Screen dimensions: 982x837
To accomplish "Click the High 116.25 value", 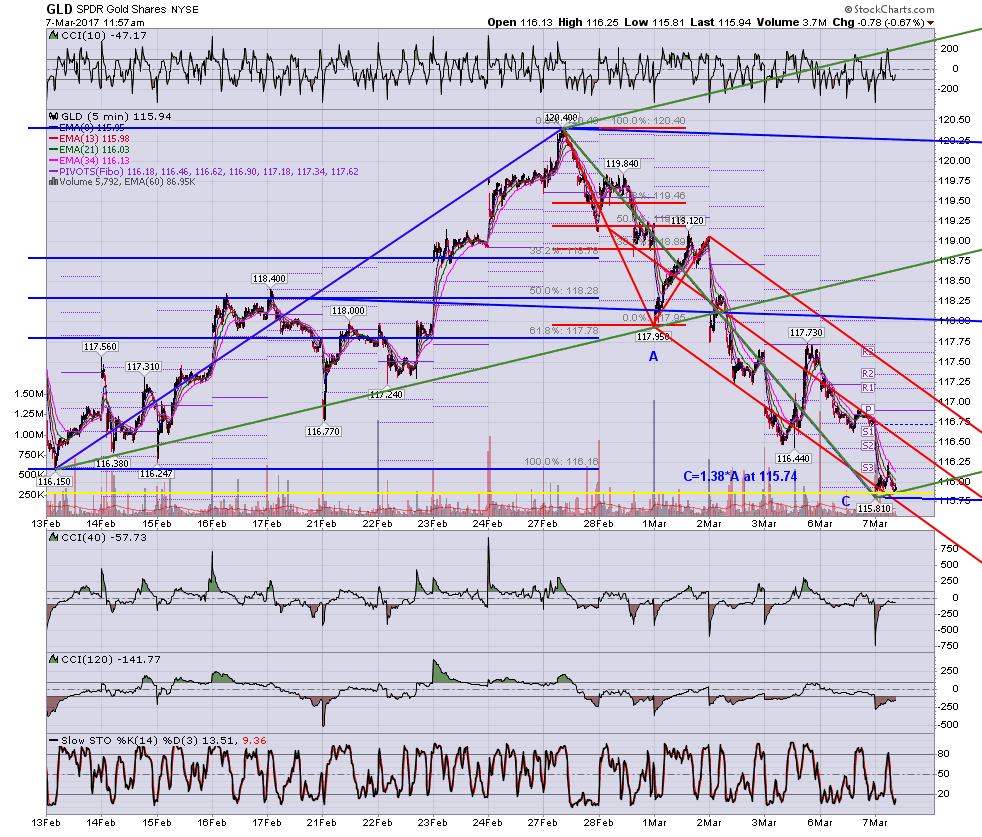I will click(588, 23).
